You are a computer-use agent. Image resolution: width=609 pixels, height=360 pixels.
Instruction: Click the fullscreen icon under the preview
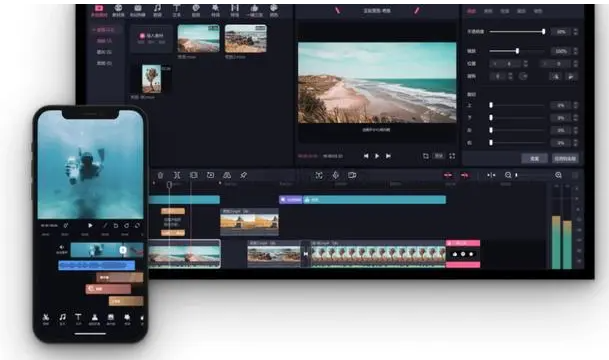(452, 156)
